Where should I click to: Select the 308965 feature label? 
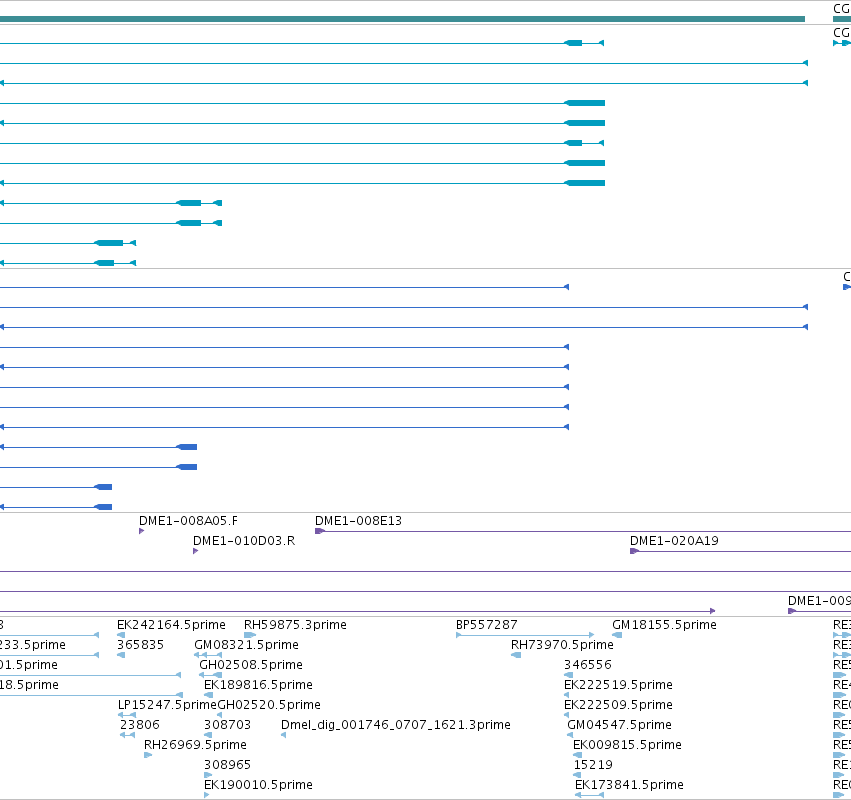point(227,765)
